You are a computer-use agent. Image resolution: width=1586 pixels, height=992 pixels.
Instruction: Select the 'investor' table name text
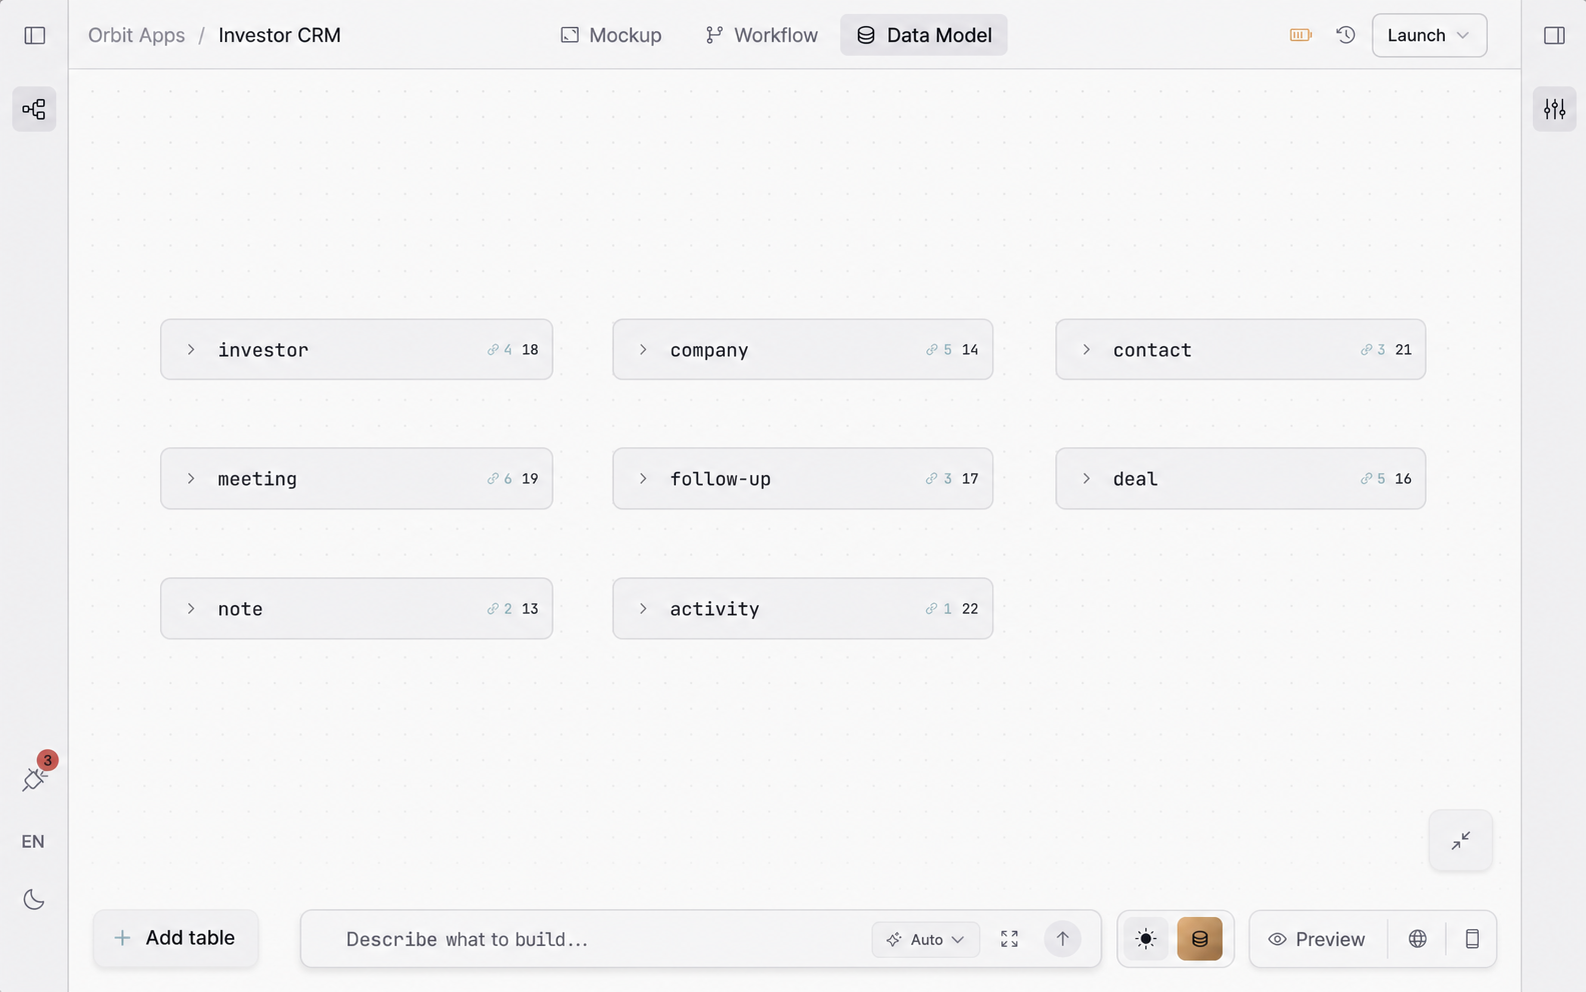(263, 350)
